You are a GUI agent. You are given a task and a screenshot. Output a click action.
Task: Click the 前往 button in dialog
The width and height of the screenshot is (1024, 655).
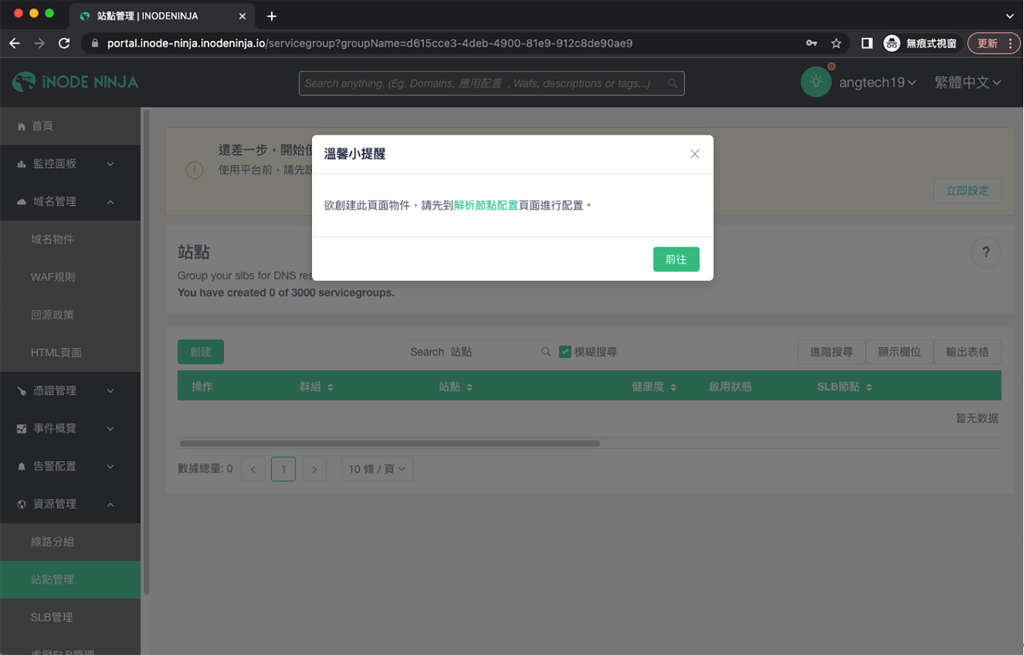(676, 259)
